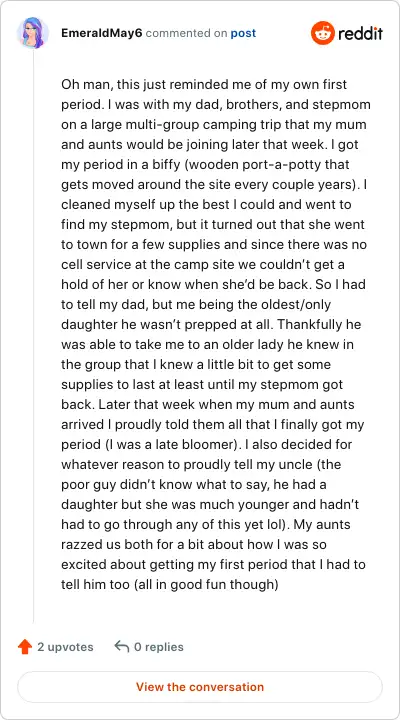
Task: Open EmeraldMay6's avatar image
Action: 33,33
